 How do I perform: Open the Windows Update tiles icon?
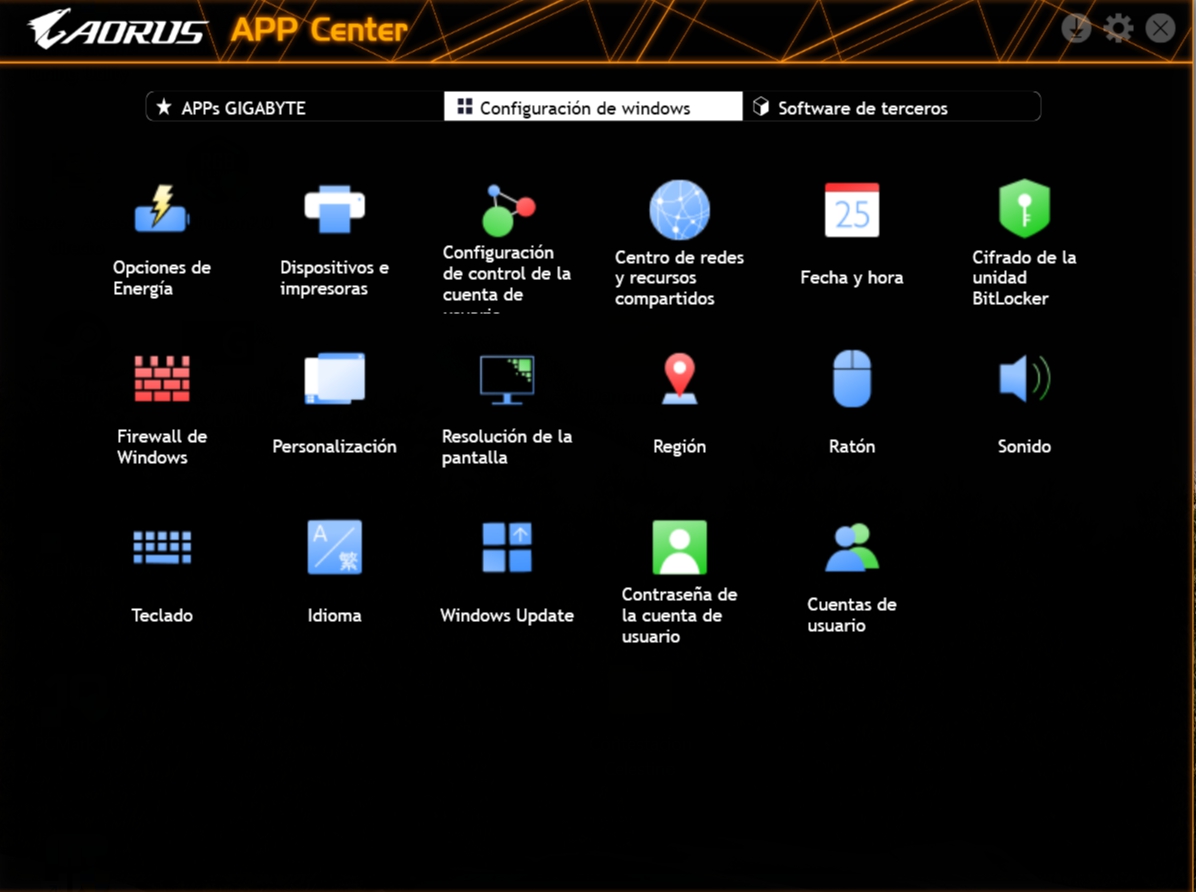pos(507,547)
